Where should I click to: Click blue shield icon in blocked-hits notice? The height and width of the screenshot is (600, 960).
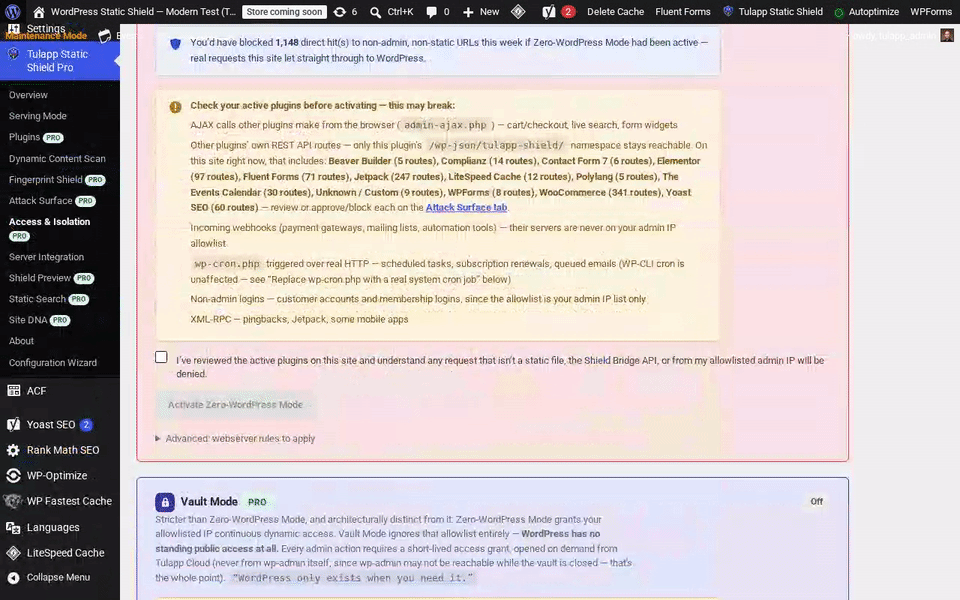click(x=175, y=44)
